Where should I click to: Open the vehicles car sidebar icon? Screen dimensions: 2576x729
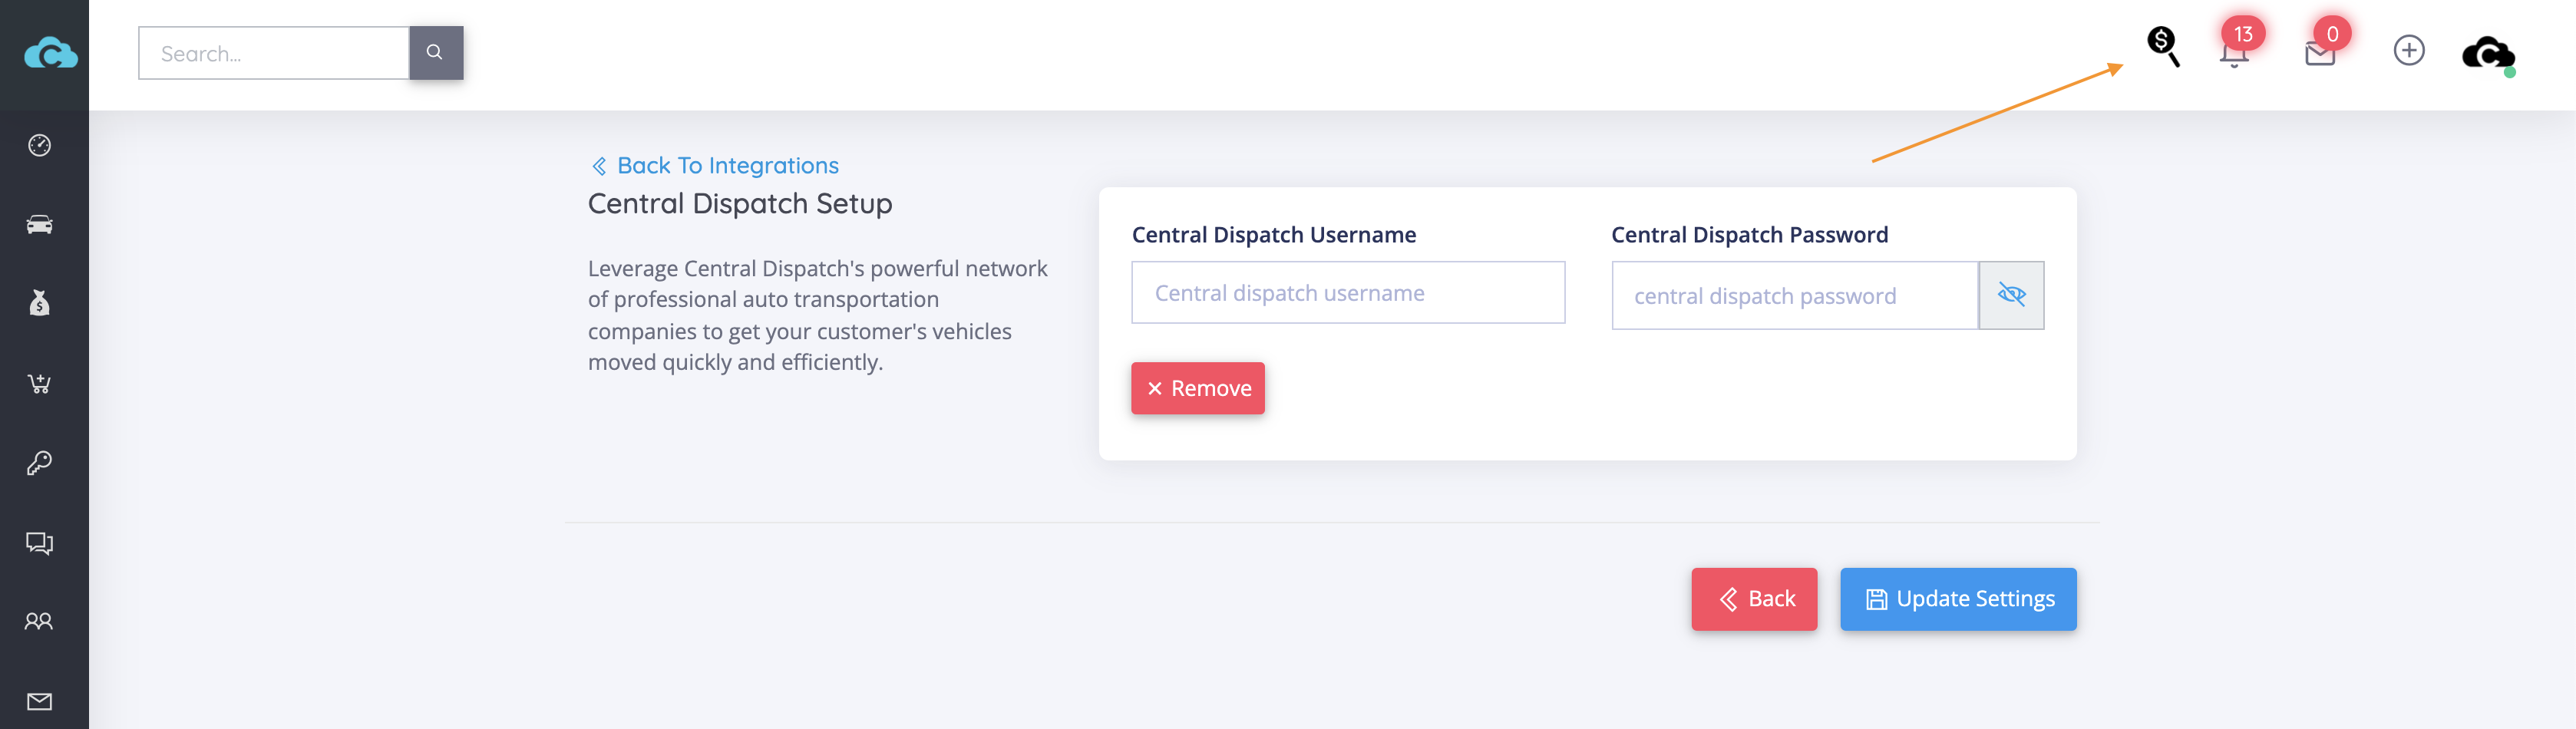point(39,224)
